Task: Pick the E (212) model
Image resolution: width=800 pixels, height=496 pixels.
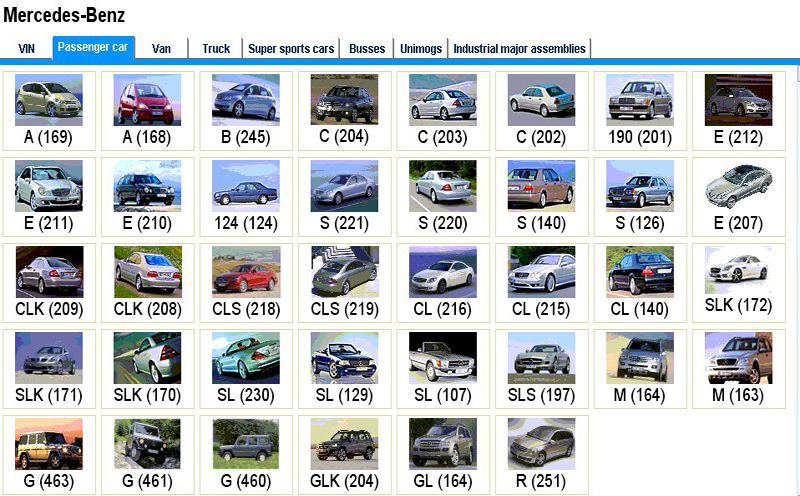Action: pos(738,111)
